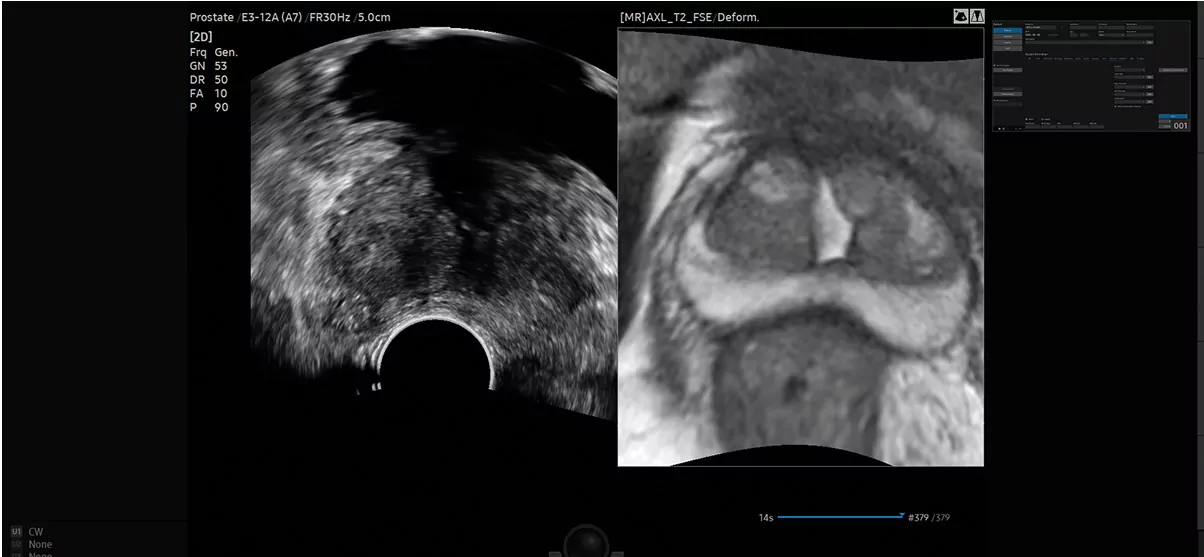Click the blue highlighted button in patient panel sidebar
Image resolution: width=1204 pixels, height=557 pixels.
pyautogui.click(x=1006, y=32)
